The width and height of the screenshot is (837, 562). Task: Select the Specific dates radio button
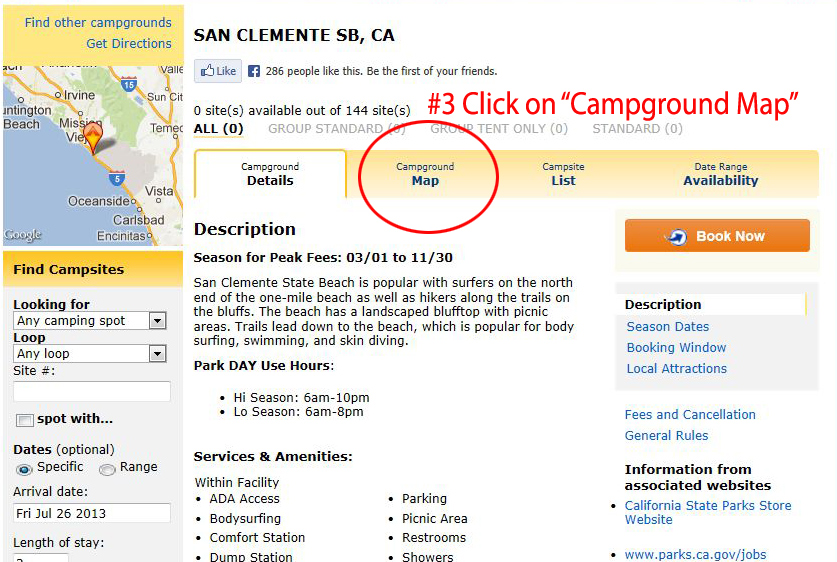[23, 469]
